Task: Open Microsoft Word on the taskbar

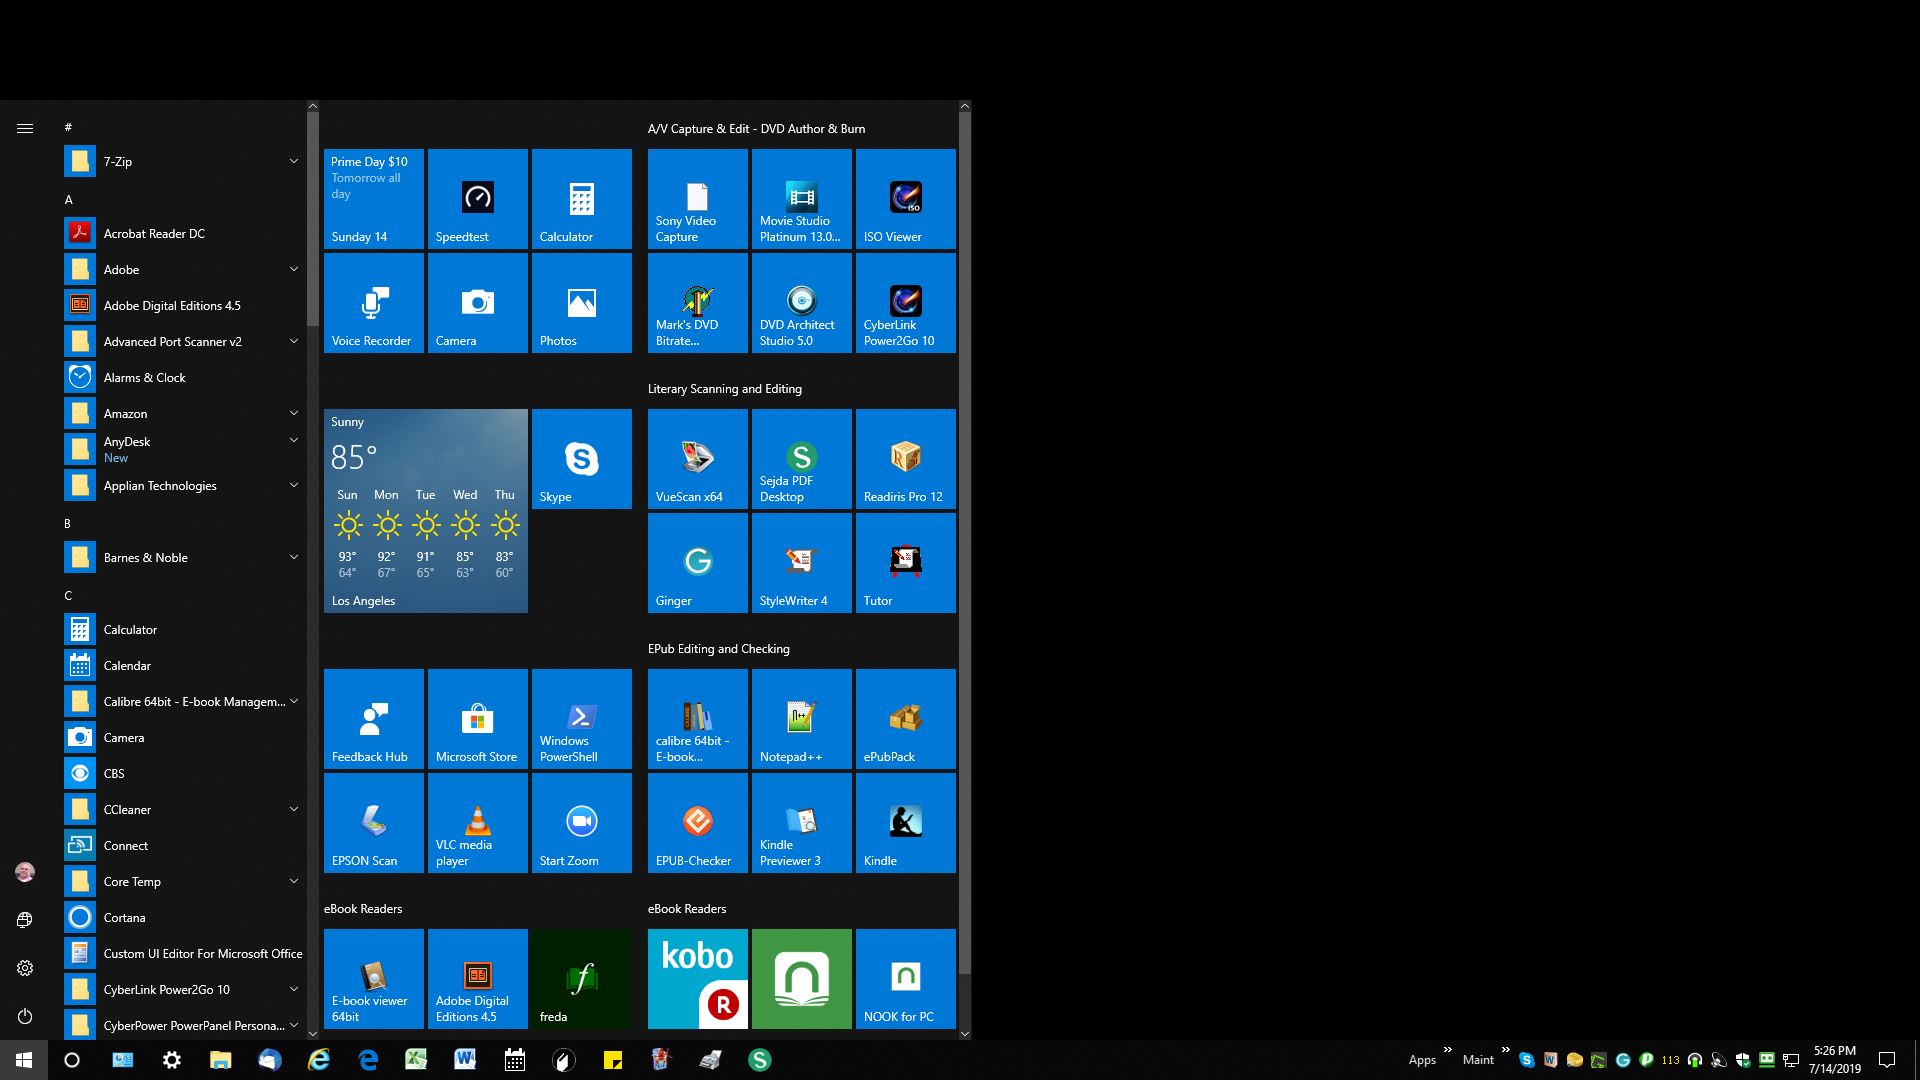Action: point(465,1060)
